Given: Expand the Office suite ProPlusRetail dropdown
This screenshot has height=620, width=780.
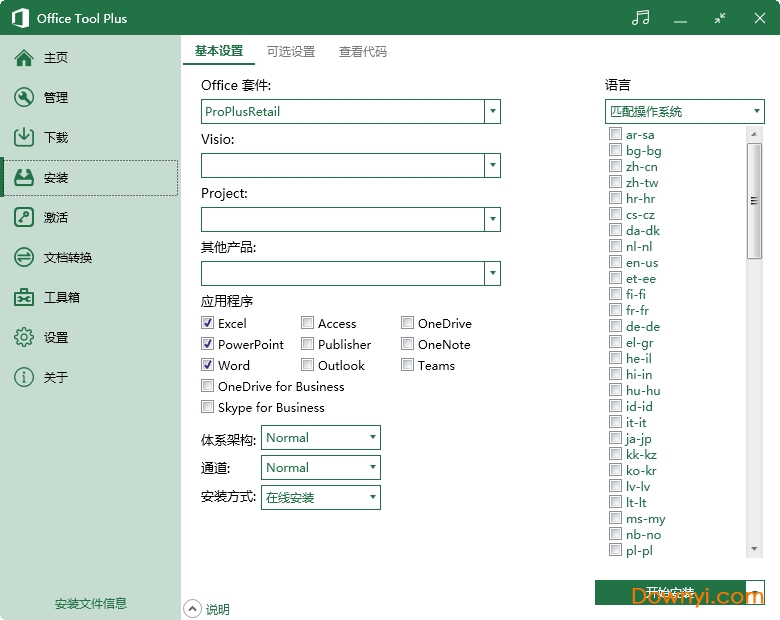Looking at the screenshot, I should 492,112.
